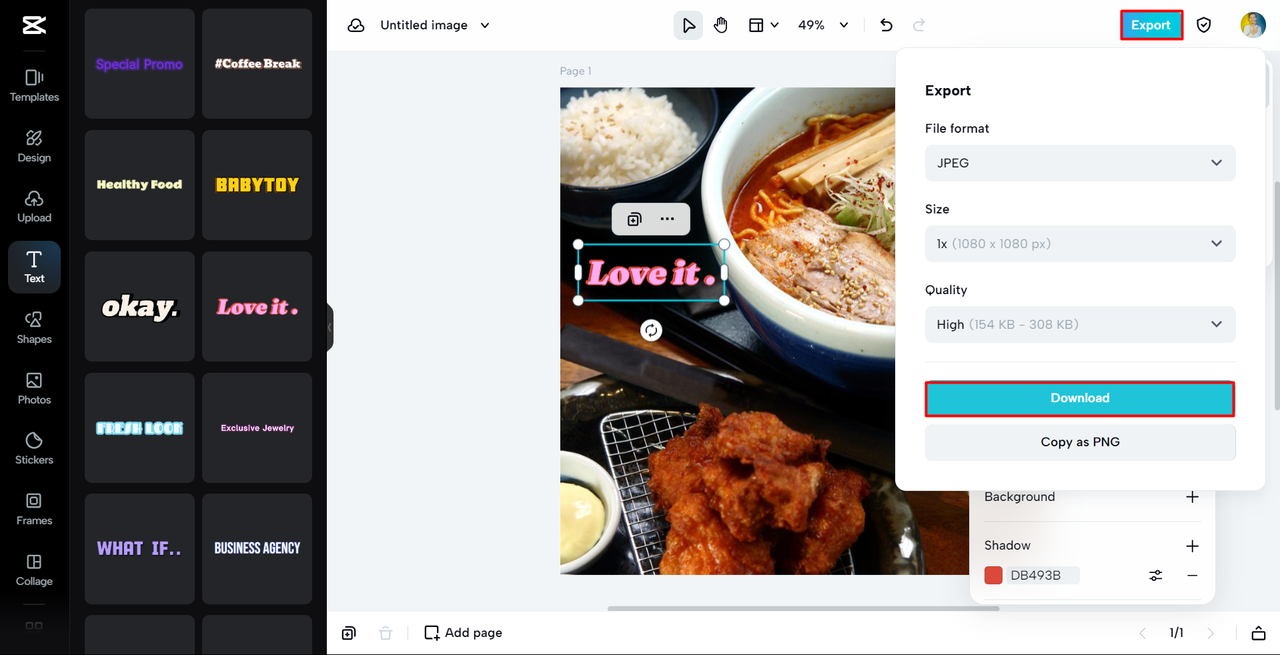Go to previous page arrow
Image resolution: width=1280 pixels, height=655 pixels.
click(1143, 633)
